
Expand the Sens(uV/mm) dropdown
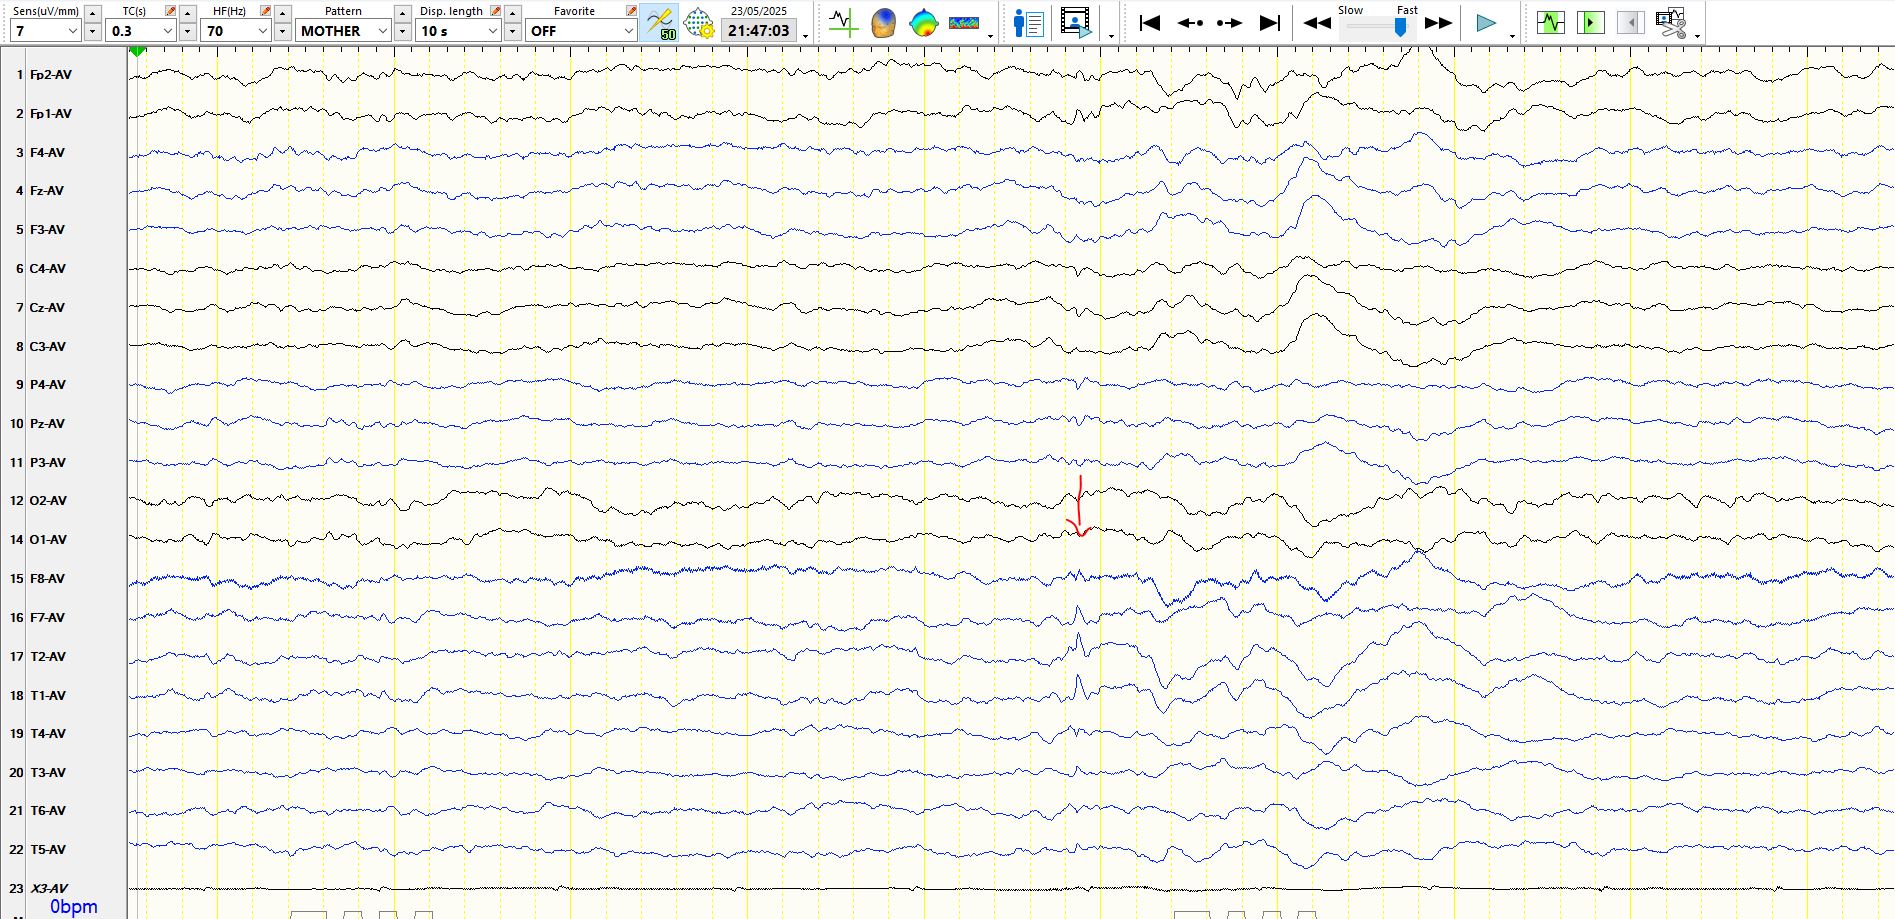72,31
